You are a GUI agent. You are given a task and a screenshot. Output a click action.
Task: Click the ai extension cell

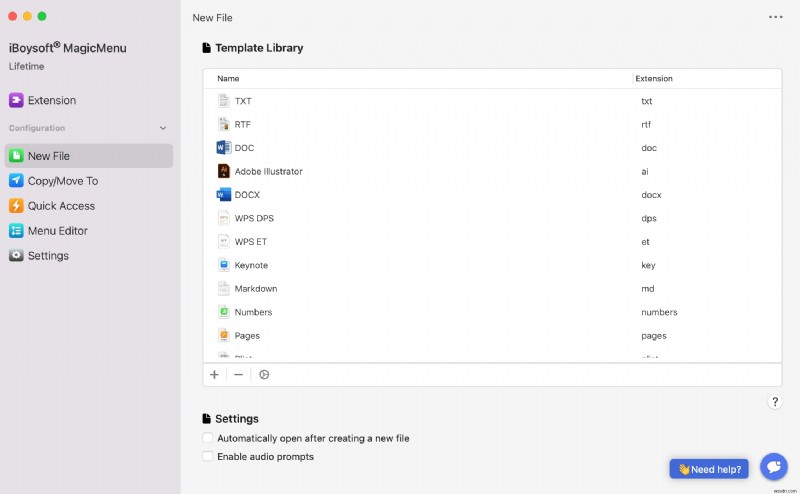point(645,171)
